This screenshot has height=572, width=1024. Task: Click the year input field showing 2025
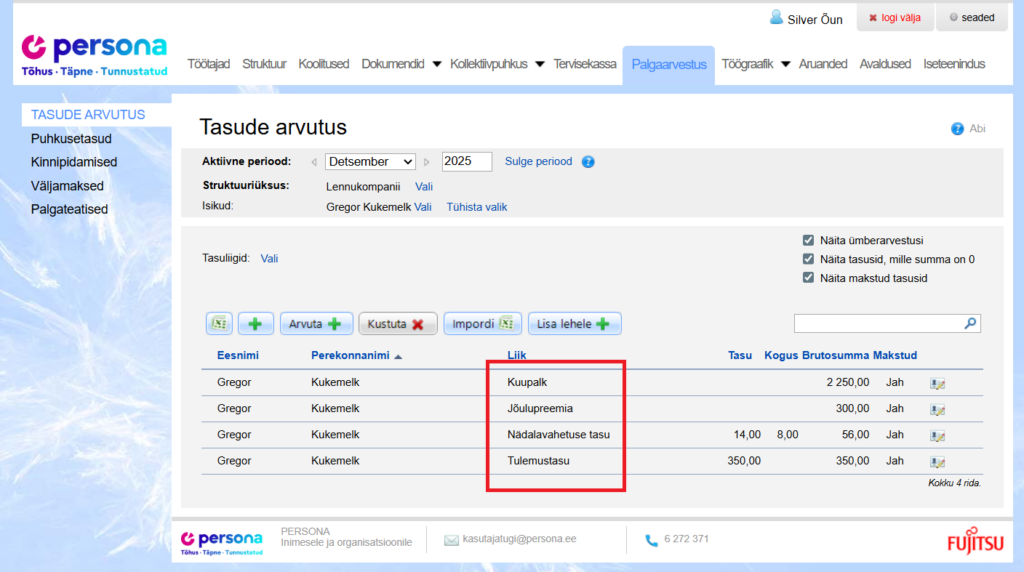[x=466, y=162]
